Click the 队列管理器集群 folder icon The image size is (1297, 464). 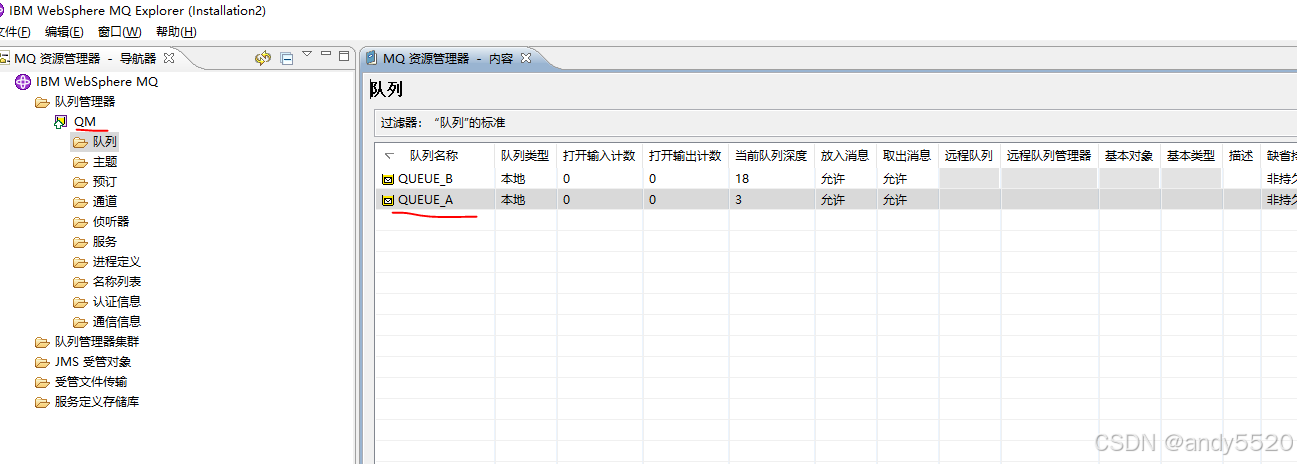click(42, 342)
